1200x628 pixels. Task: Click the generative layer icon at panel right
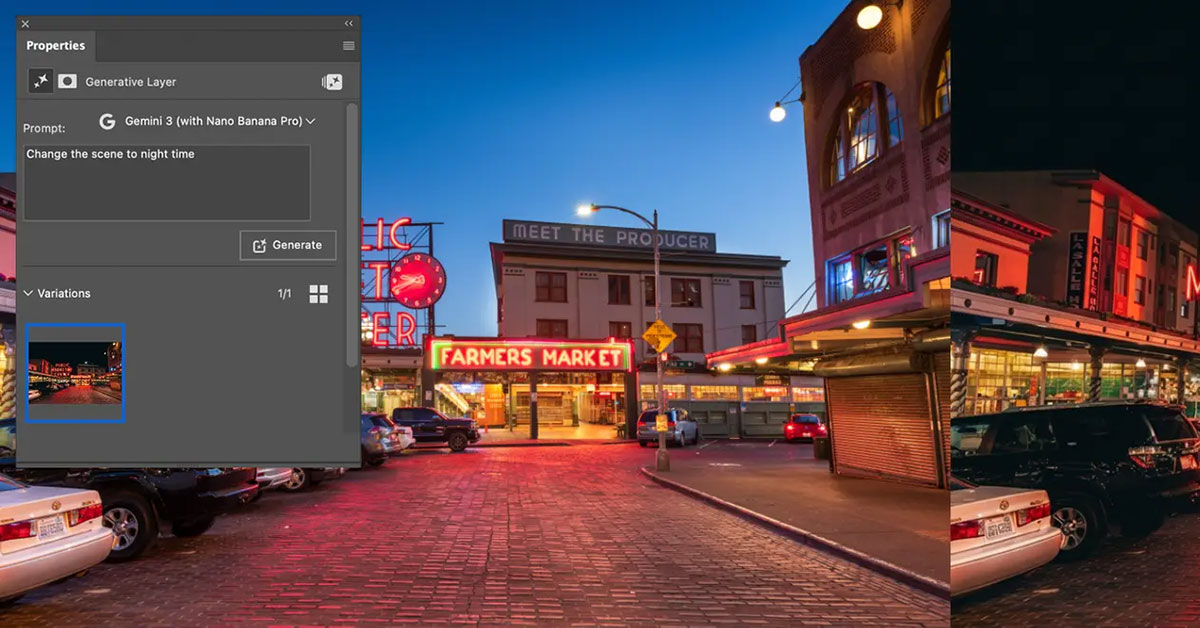click(332, 82)
